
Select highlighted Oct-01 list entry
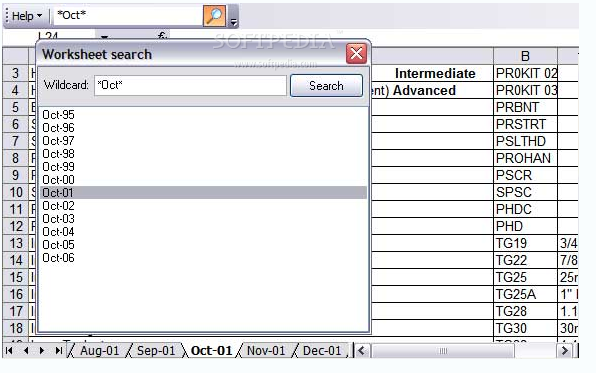pos(203,192)
